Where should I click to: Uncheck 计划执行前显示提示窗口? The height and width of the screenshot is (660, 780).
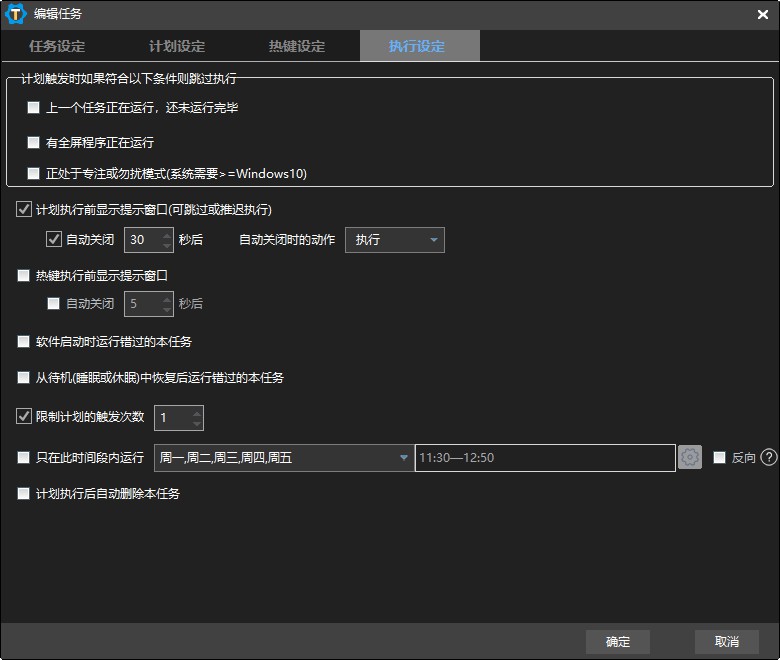click(x=24, y=209)
